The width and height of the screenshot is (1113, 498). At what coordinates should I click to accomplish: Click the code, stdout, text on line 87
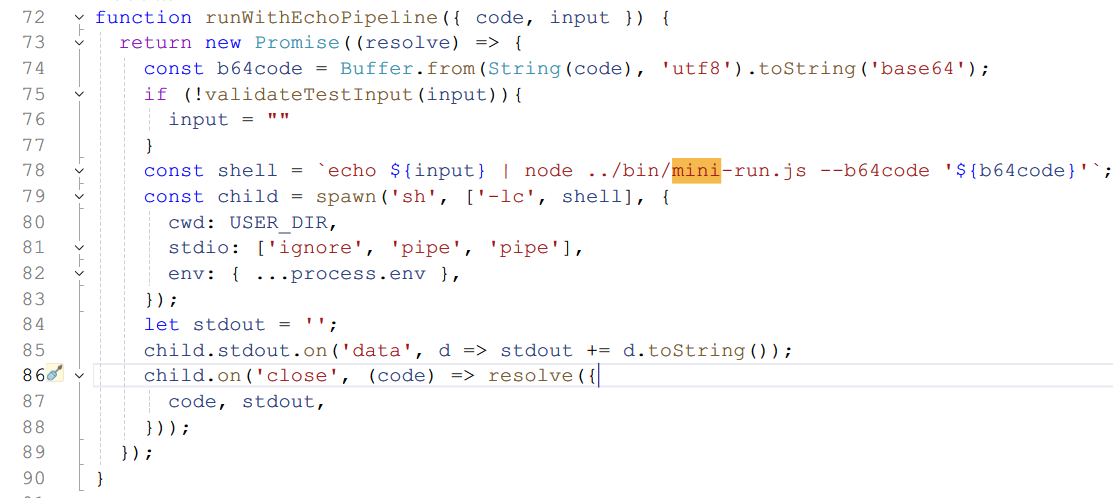coord(248,402)
